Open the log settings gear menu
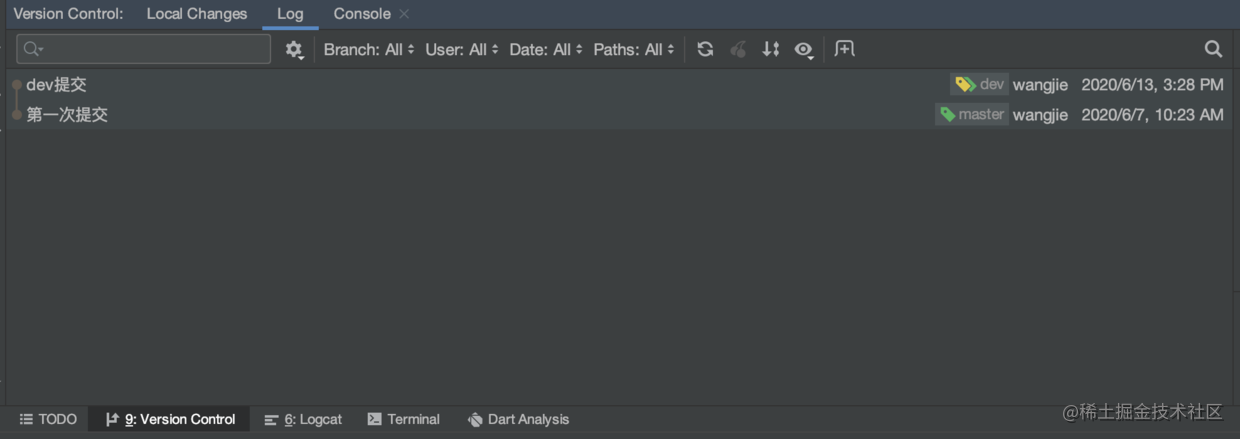This screenshot has height=439, width=1240. point(294,49)
